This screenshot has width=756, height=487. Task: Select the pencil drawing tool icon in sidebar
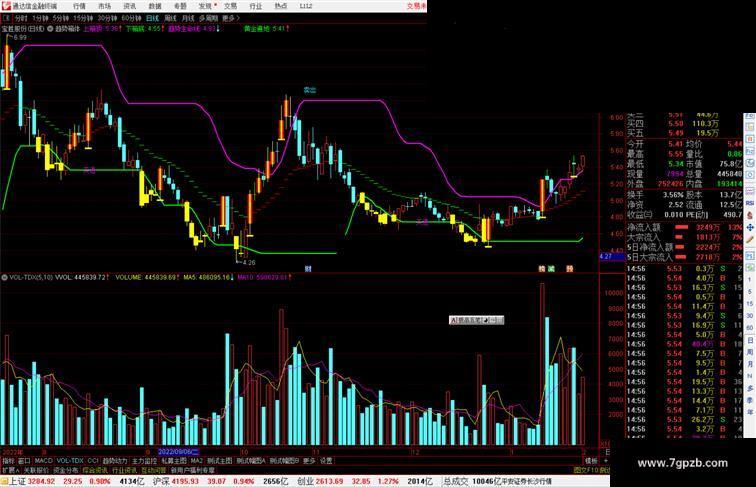coord(750,239)
